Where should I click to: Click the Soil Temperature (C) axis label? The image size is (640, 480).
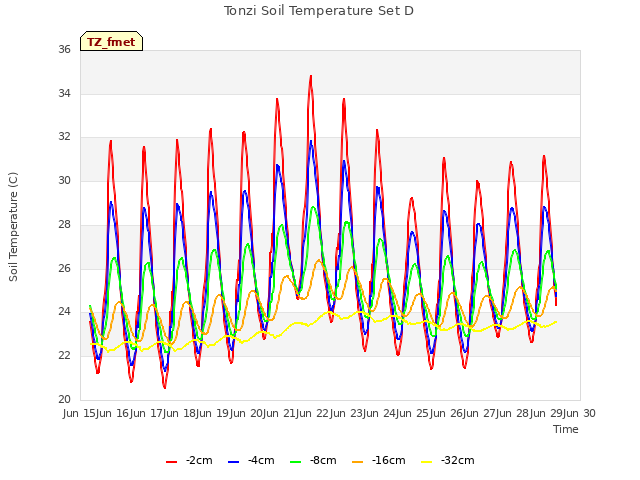point(13,227)
